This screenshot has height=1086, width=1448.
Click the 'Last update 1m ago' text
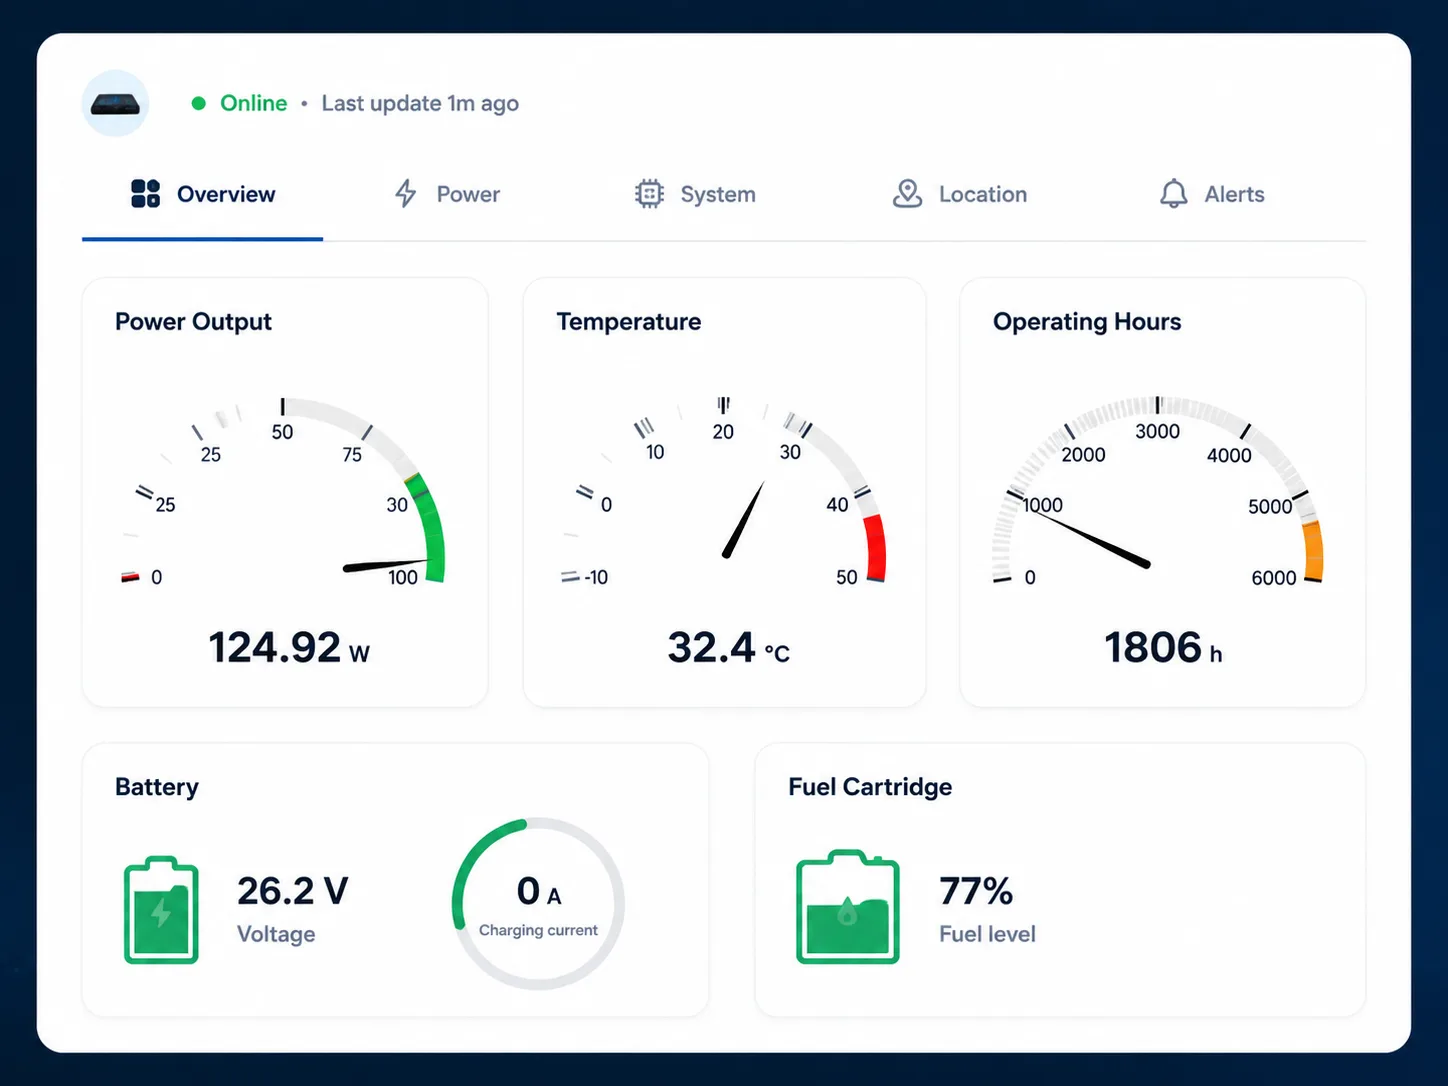pyautogui.click(x=420, y=103)
